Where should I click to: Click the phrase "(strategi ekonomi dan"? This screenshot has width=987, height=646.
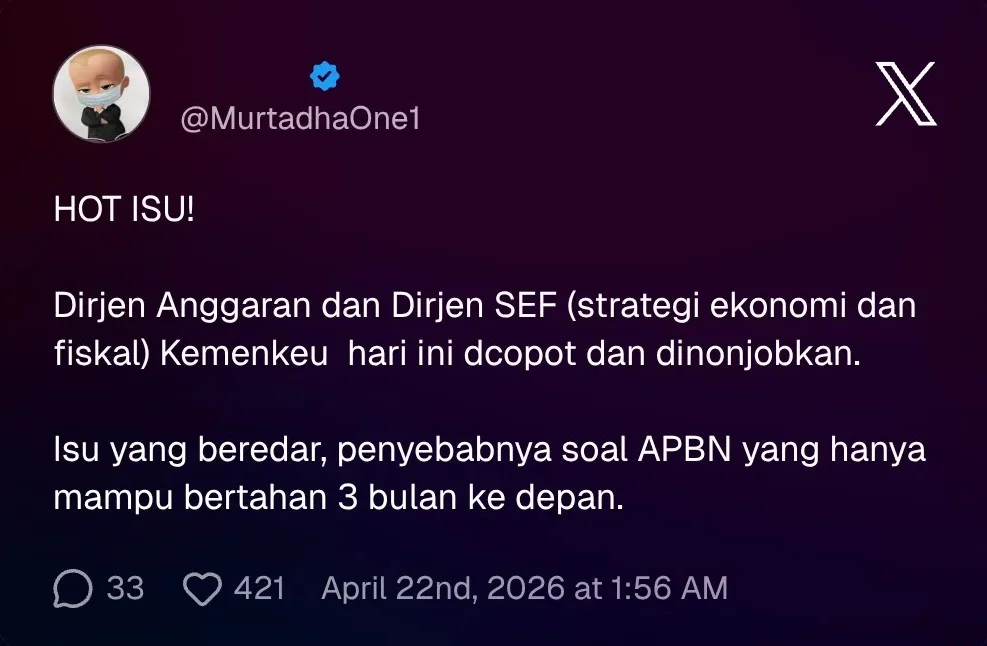click(742, 306)
